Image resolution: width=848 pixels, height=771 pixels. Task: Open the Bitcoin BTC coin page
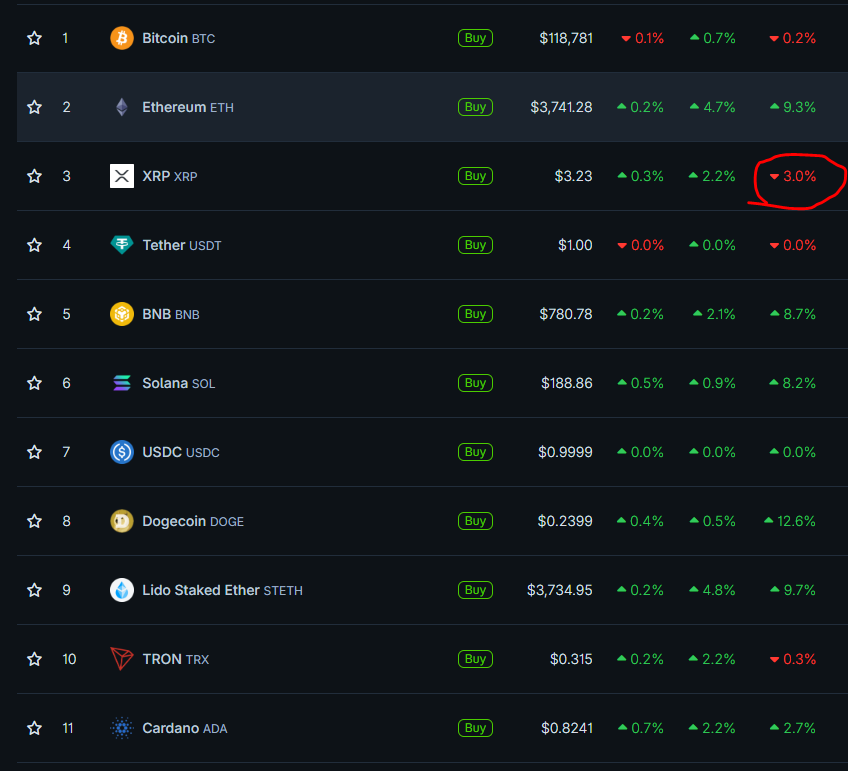[x=178, y=38]
